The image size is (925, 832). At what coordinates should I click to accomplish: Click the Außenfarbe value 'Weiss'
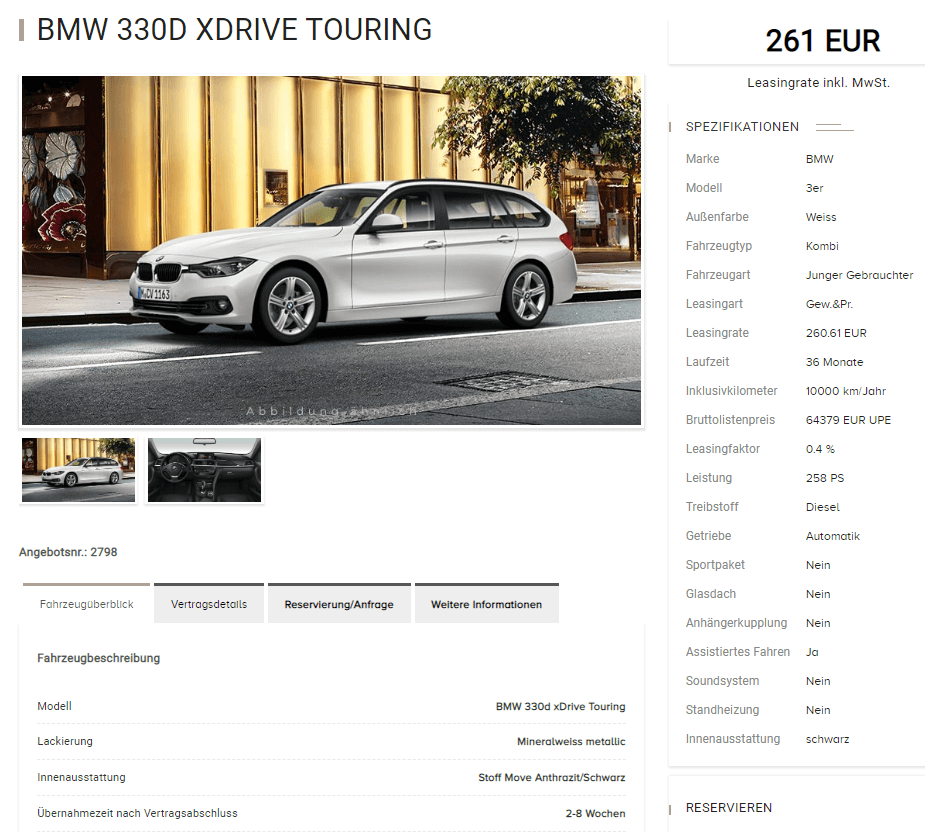point(821,217)
